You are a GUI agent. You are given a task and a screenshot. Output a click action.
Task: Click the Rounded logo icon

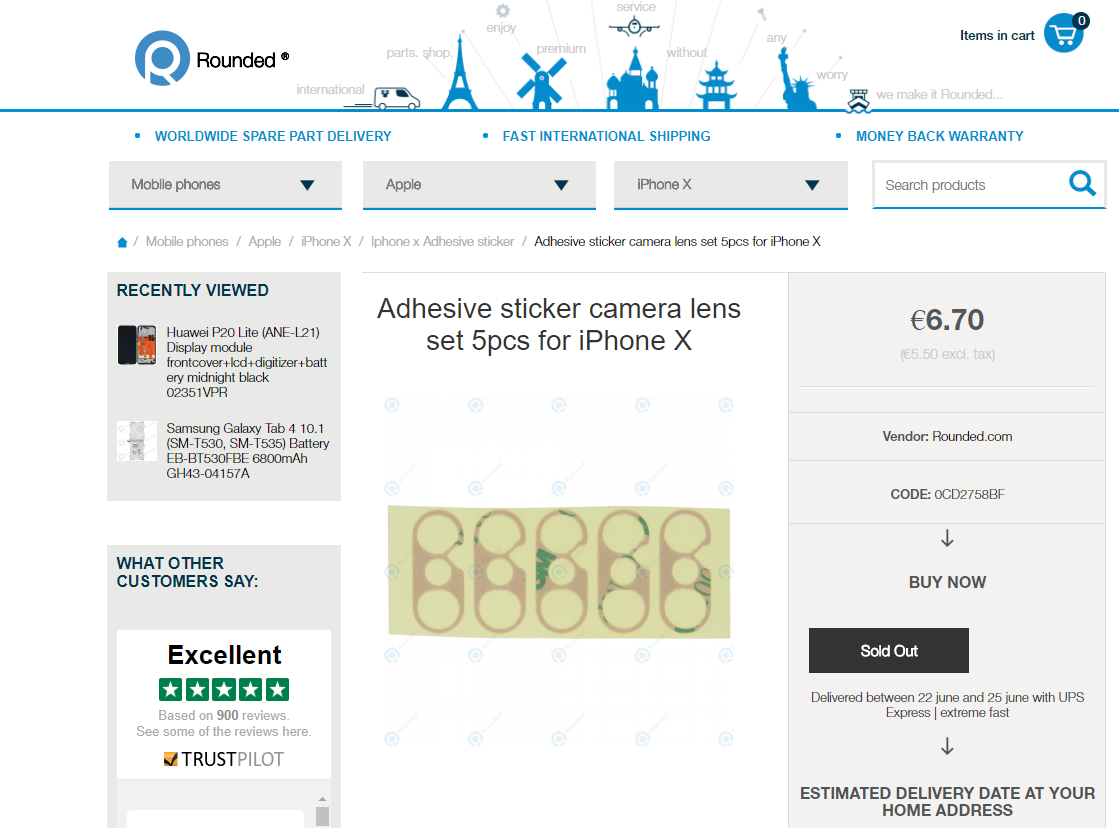[x=162, y=59]
